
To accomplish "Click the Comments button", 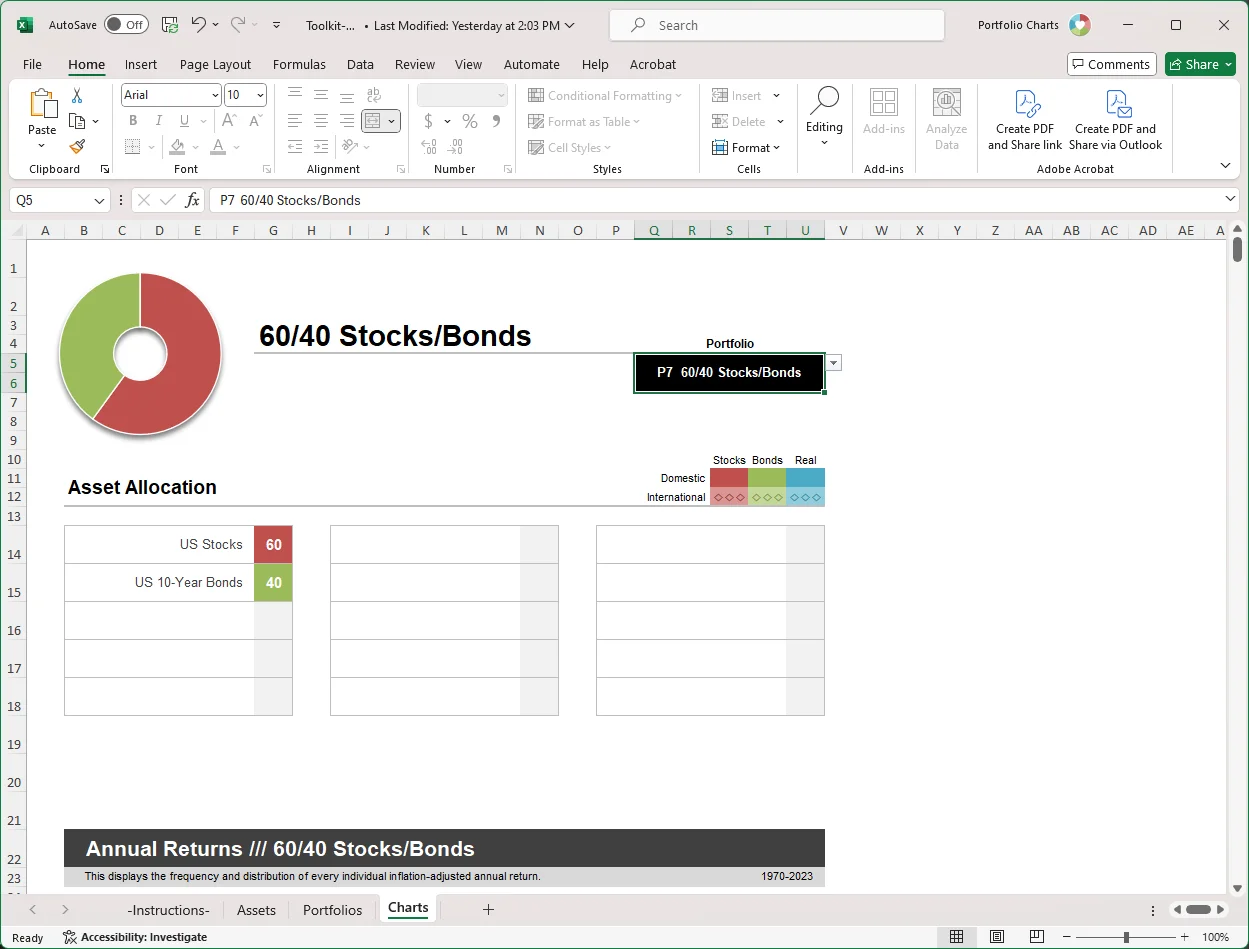I will [x=1112, y=64].
